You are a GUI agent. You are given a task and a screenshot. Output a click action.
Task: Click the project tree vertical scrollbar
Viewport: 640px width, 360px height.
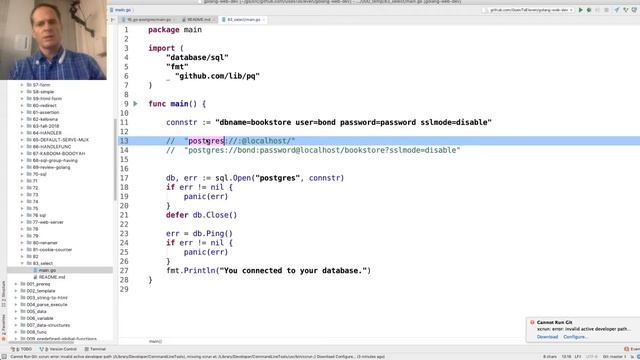click(x=115, y=159)
